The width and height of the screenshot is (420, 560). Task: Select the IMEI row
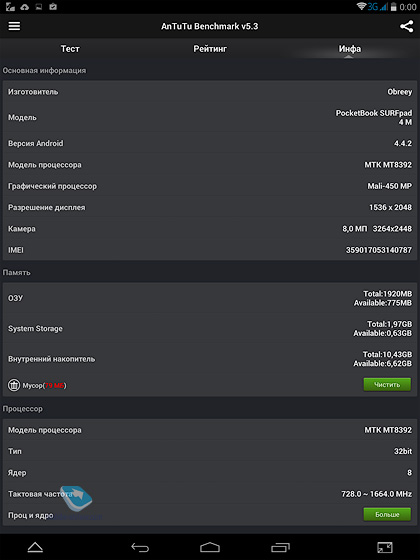pos(210,250)
